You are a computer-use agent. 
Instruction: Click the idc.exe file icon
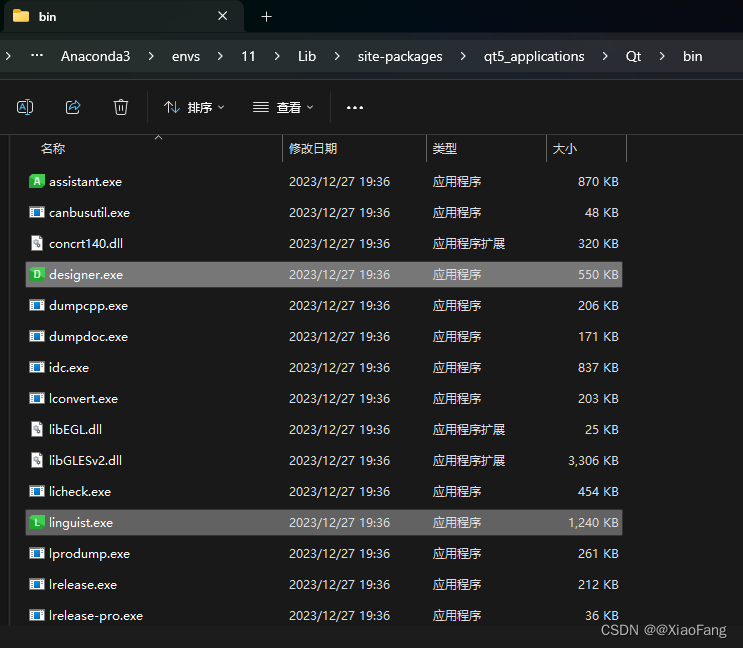[36, 368]
